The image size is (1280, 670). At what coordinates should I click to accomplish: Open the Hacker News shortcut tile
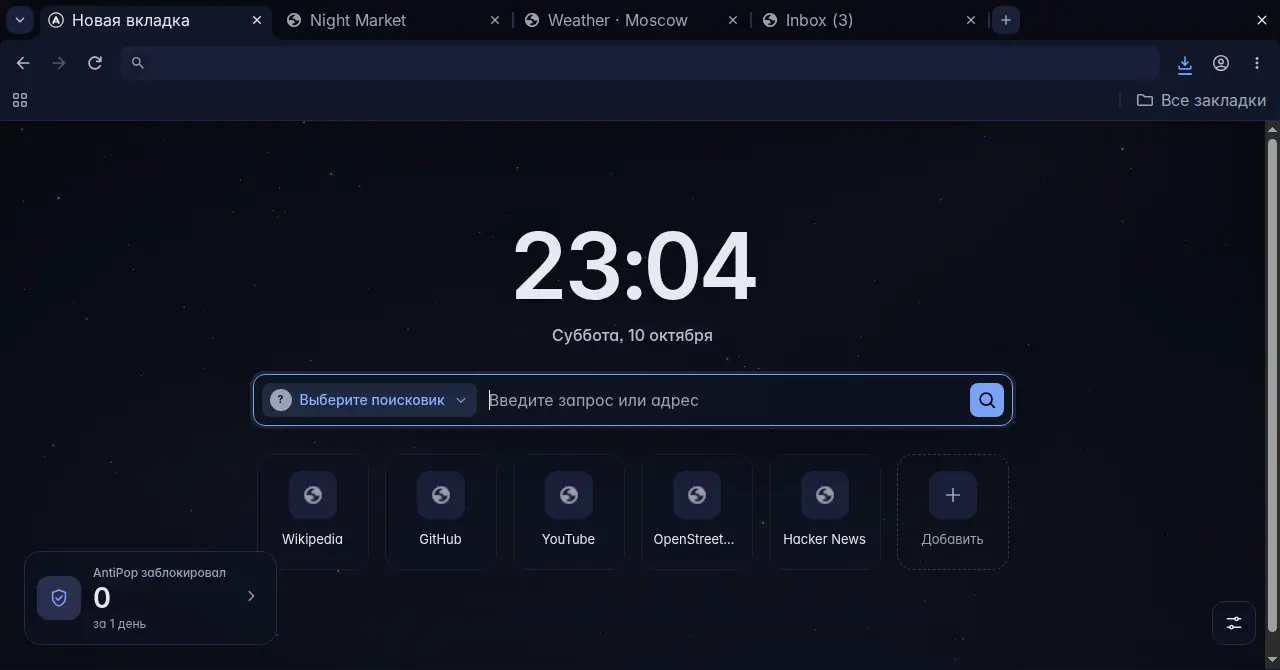[x=825, y=512]
